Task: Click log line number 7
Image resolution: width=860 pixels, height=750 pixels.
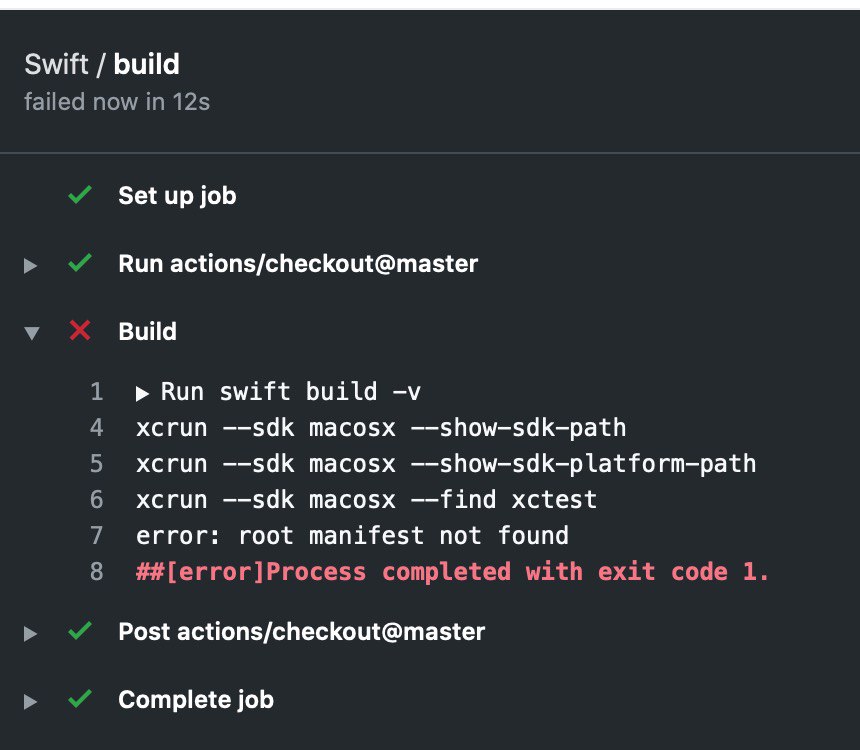Action: click(97, 535)
